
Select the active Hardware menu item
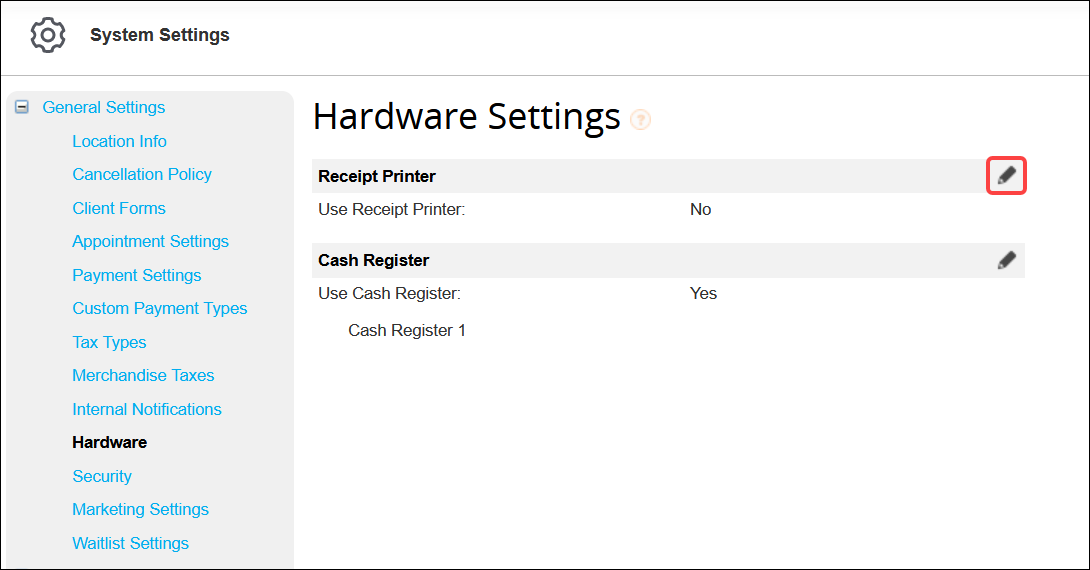[109, 442]
